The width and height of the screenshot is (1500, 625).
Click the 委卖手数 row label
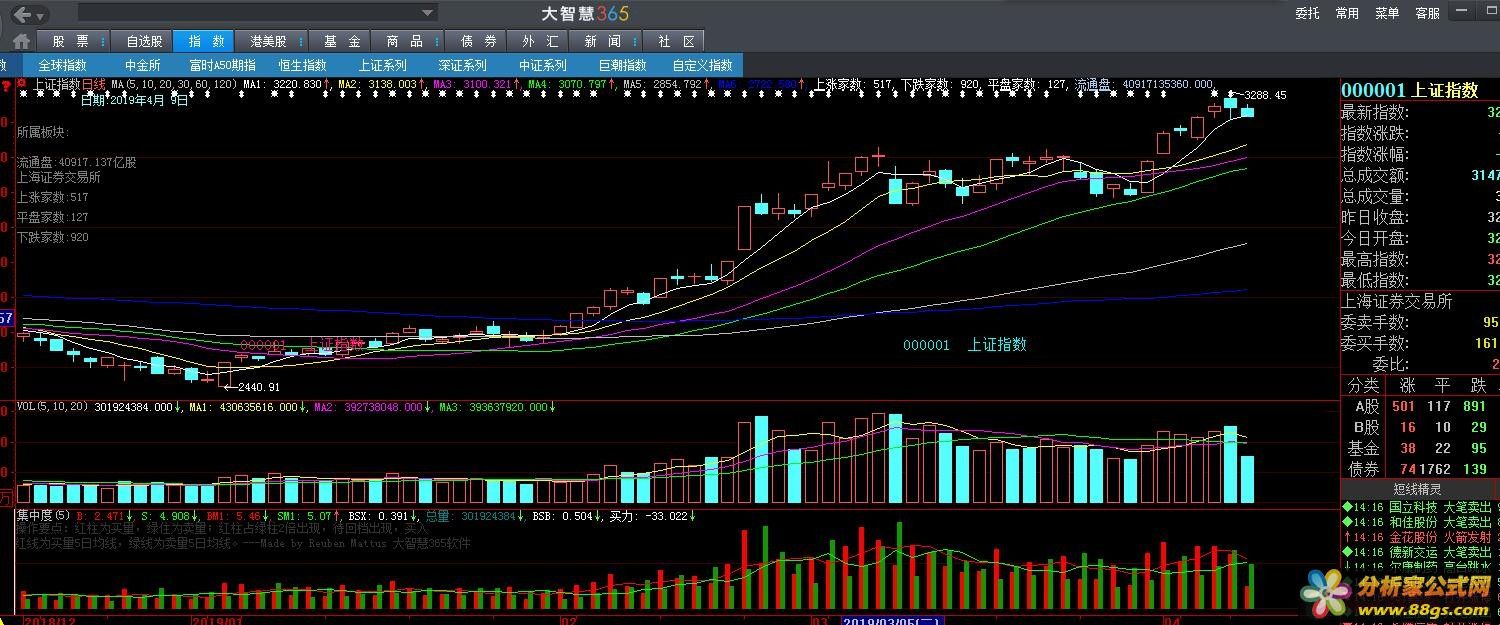[1374, 323]
